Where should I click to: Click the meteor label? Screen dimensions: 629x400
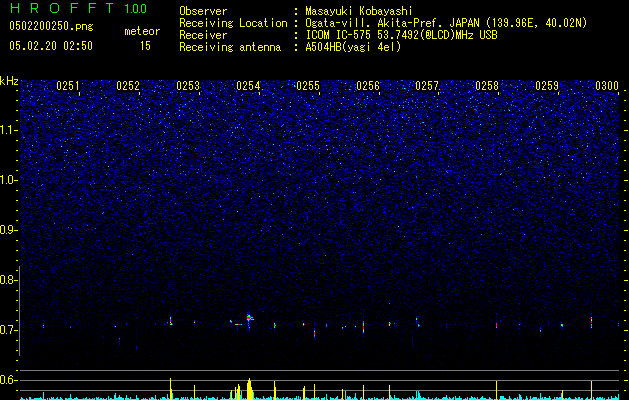pos(142,31)
